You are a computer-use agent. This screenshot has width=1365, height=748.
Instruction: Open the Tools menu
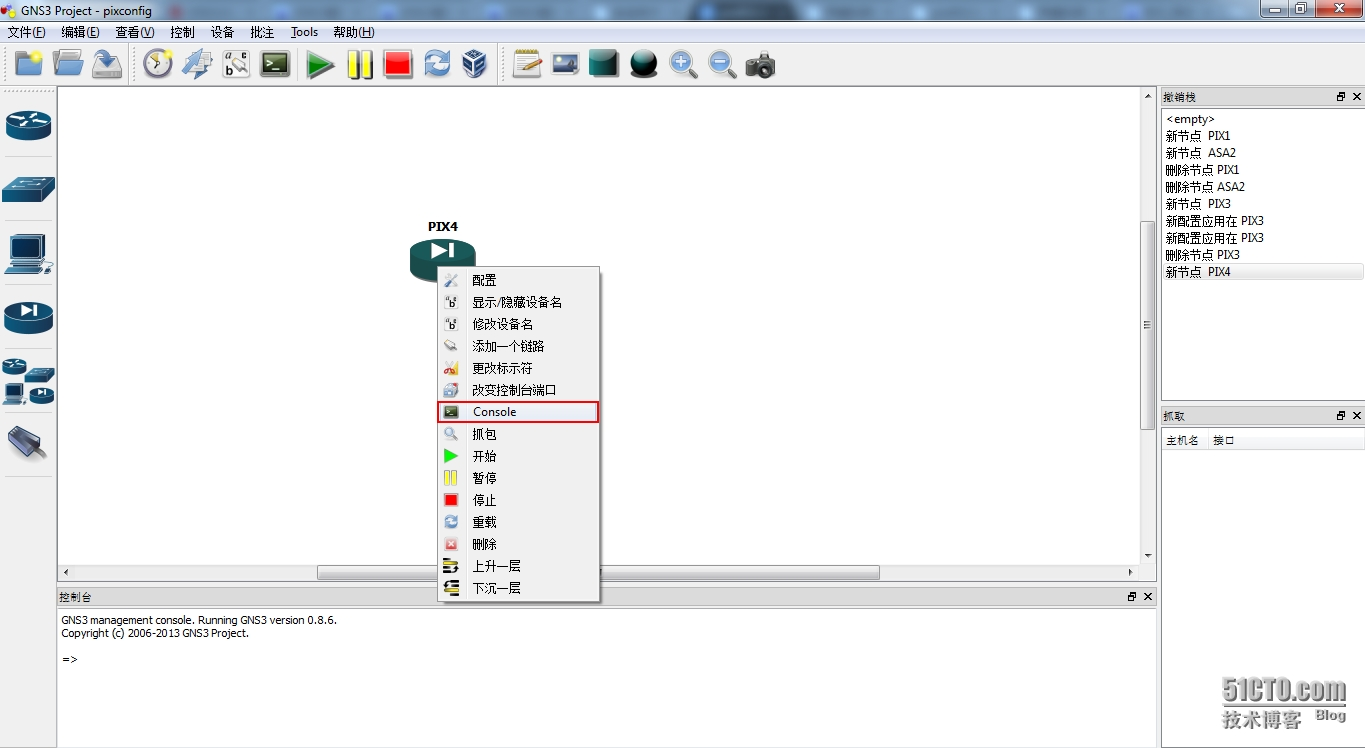[304, 32]
